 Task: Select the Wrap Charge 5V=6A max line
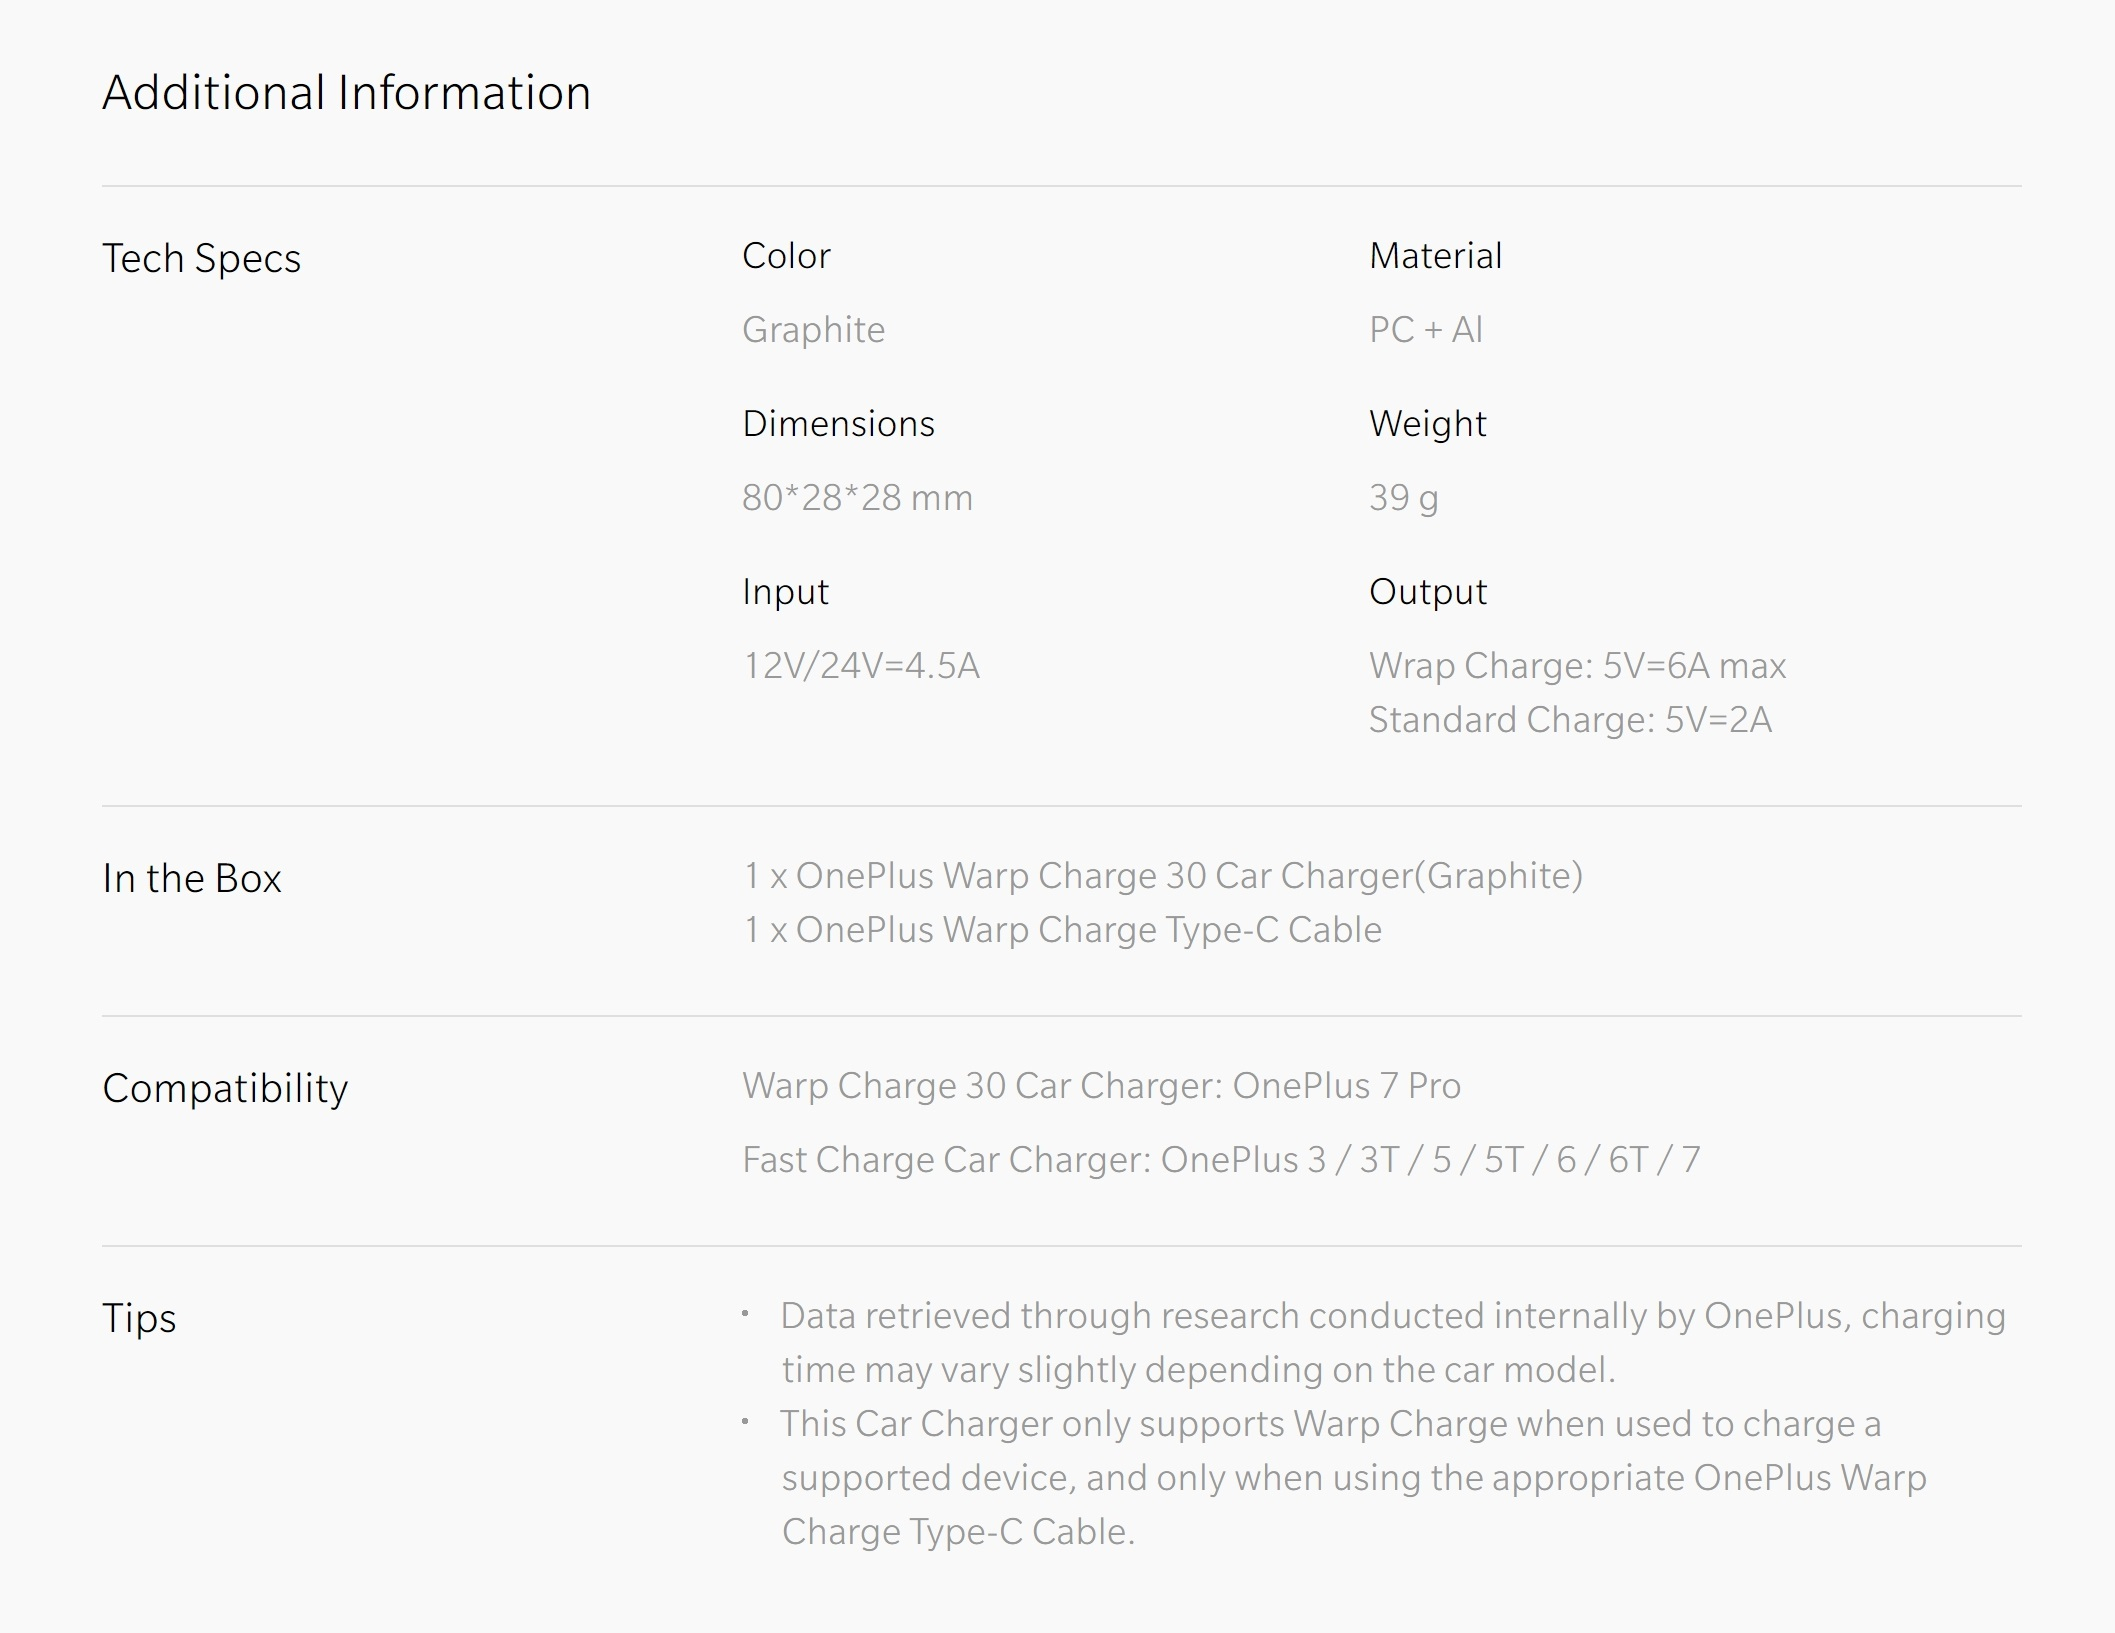point(1577,667)
